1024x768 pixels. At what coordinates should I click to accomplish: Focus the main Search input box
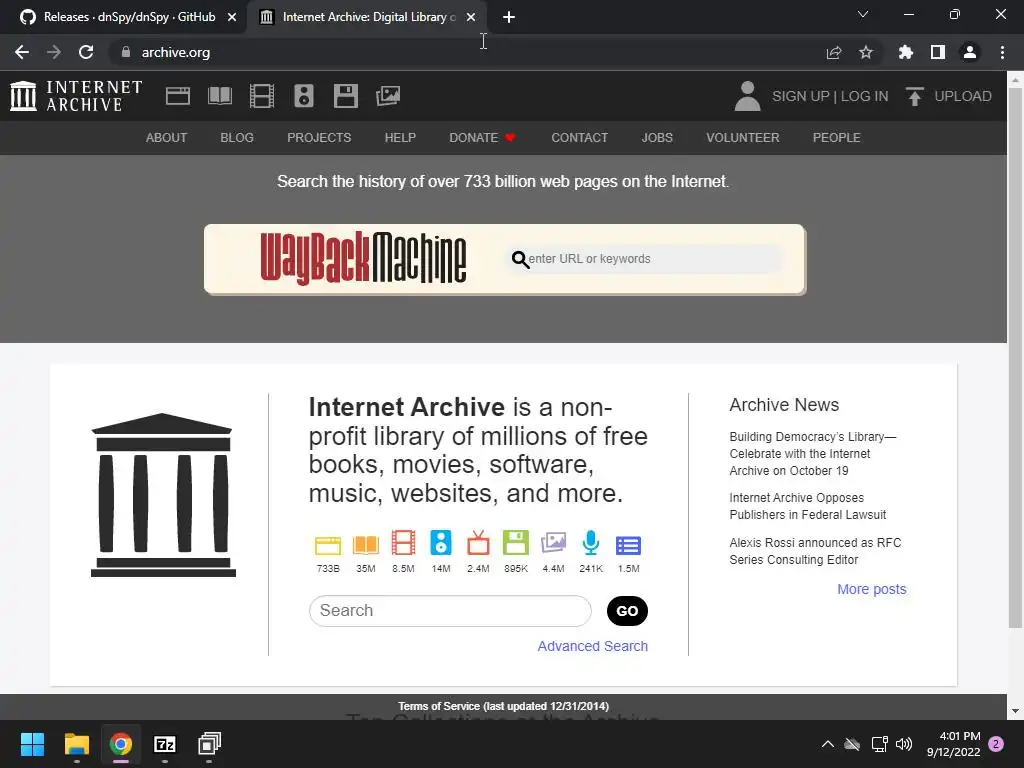450,611
